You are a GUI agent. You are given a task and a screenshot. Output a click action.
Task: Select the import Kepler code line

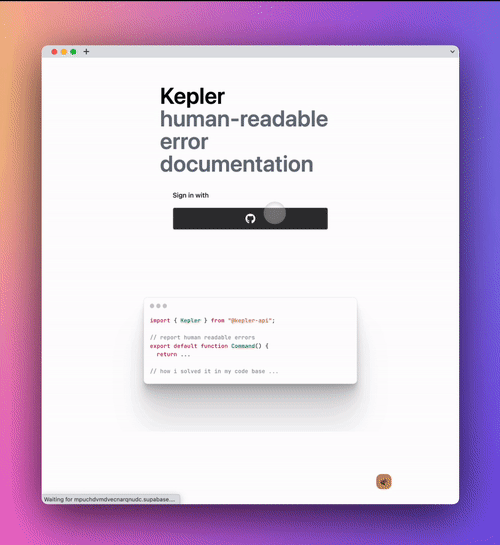tap(212, 320)
